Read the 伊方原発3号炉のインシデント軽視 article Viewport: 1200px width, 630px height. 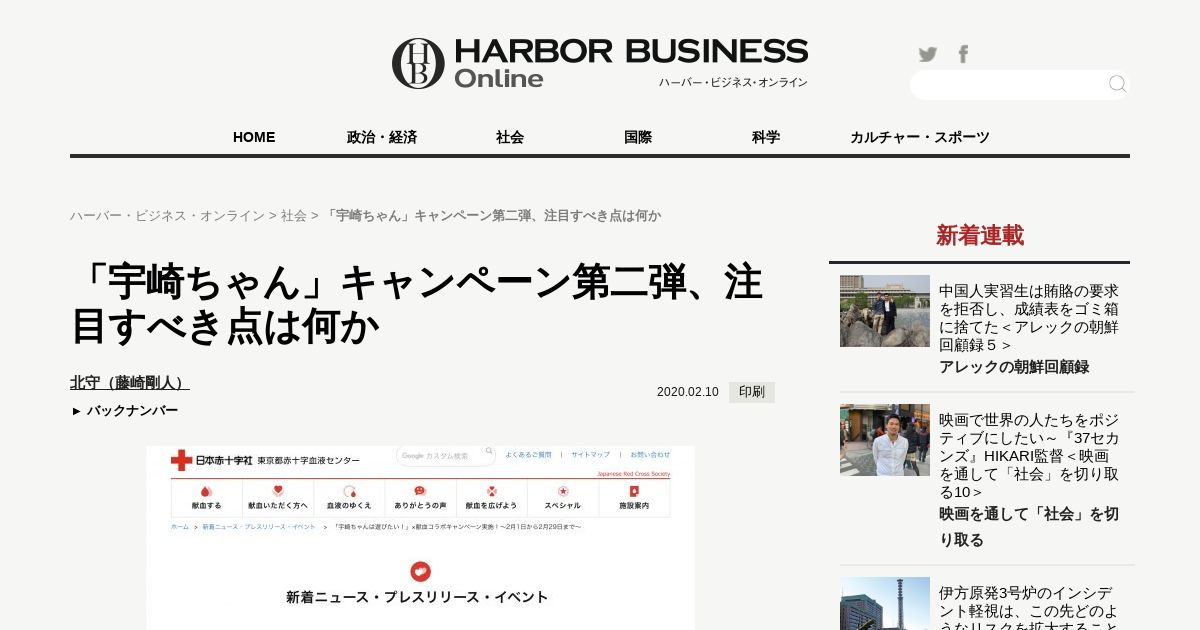[1029, 607]
